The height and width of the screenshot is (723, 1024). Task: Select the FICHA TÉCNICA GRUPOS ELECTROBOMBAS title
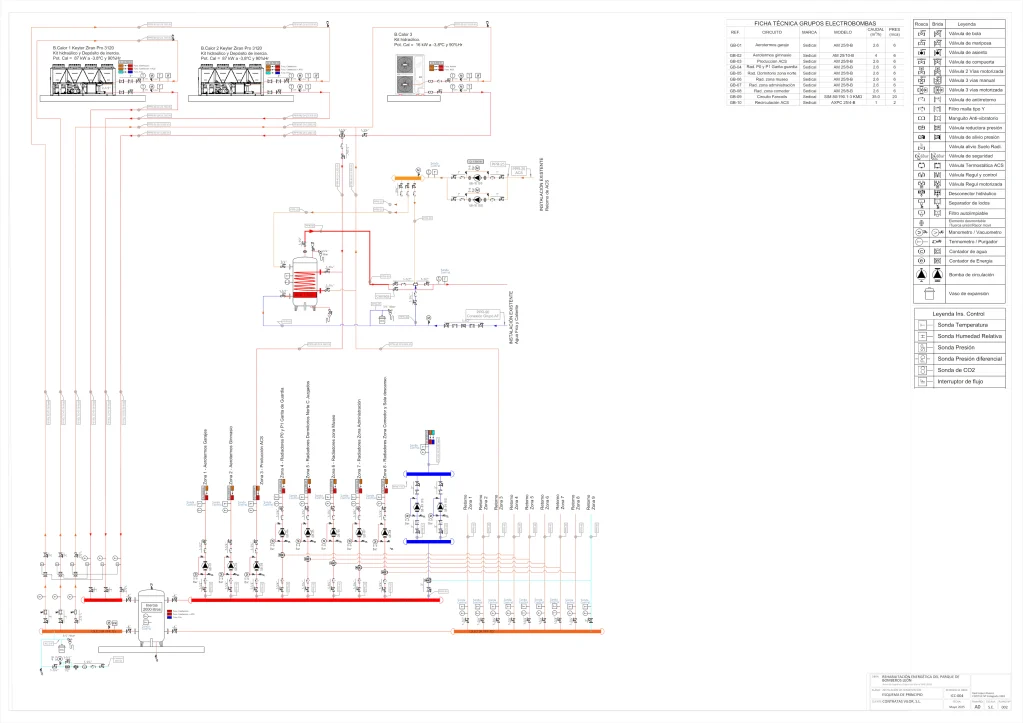tap(815, 24)
